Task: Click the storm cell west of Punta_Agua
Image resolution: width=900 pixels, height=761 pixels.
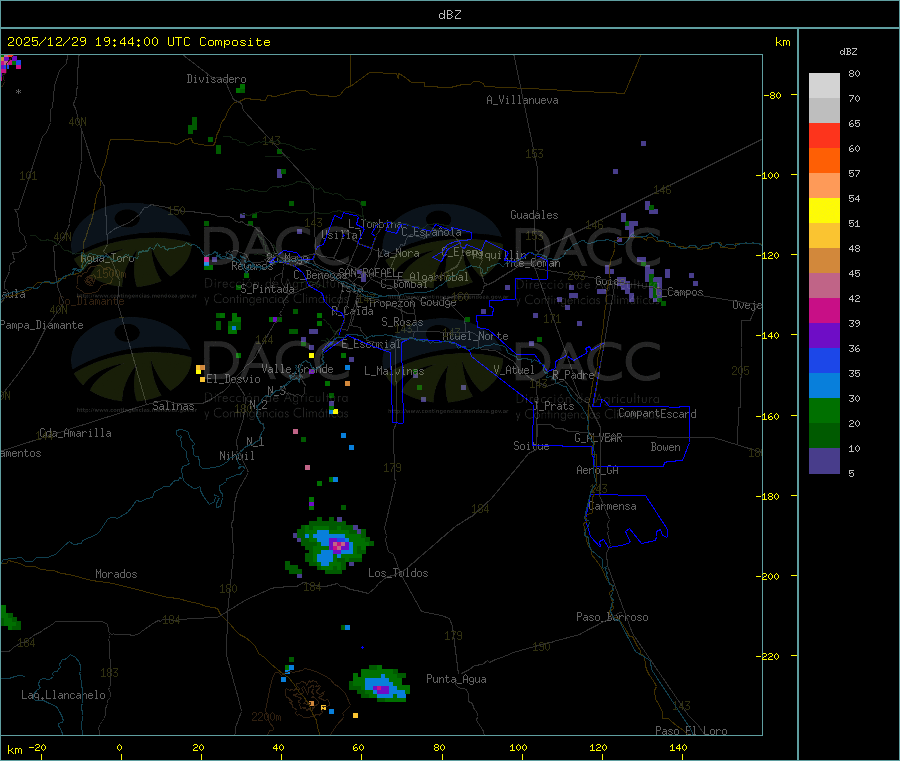Action: 380,684
